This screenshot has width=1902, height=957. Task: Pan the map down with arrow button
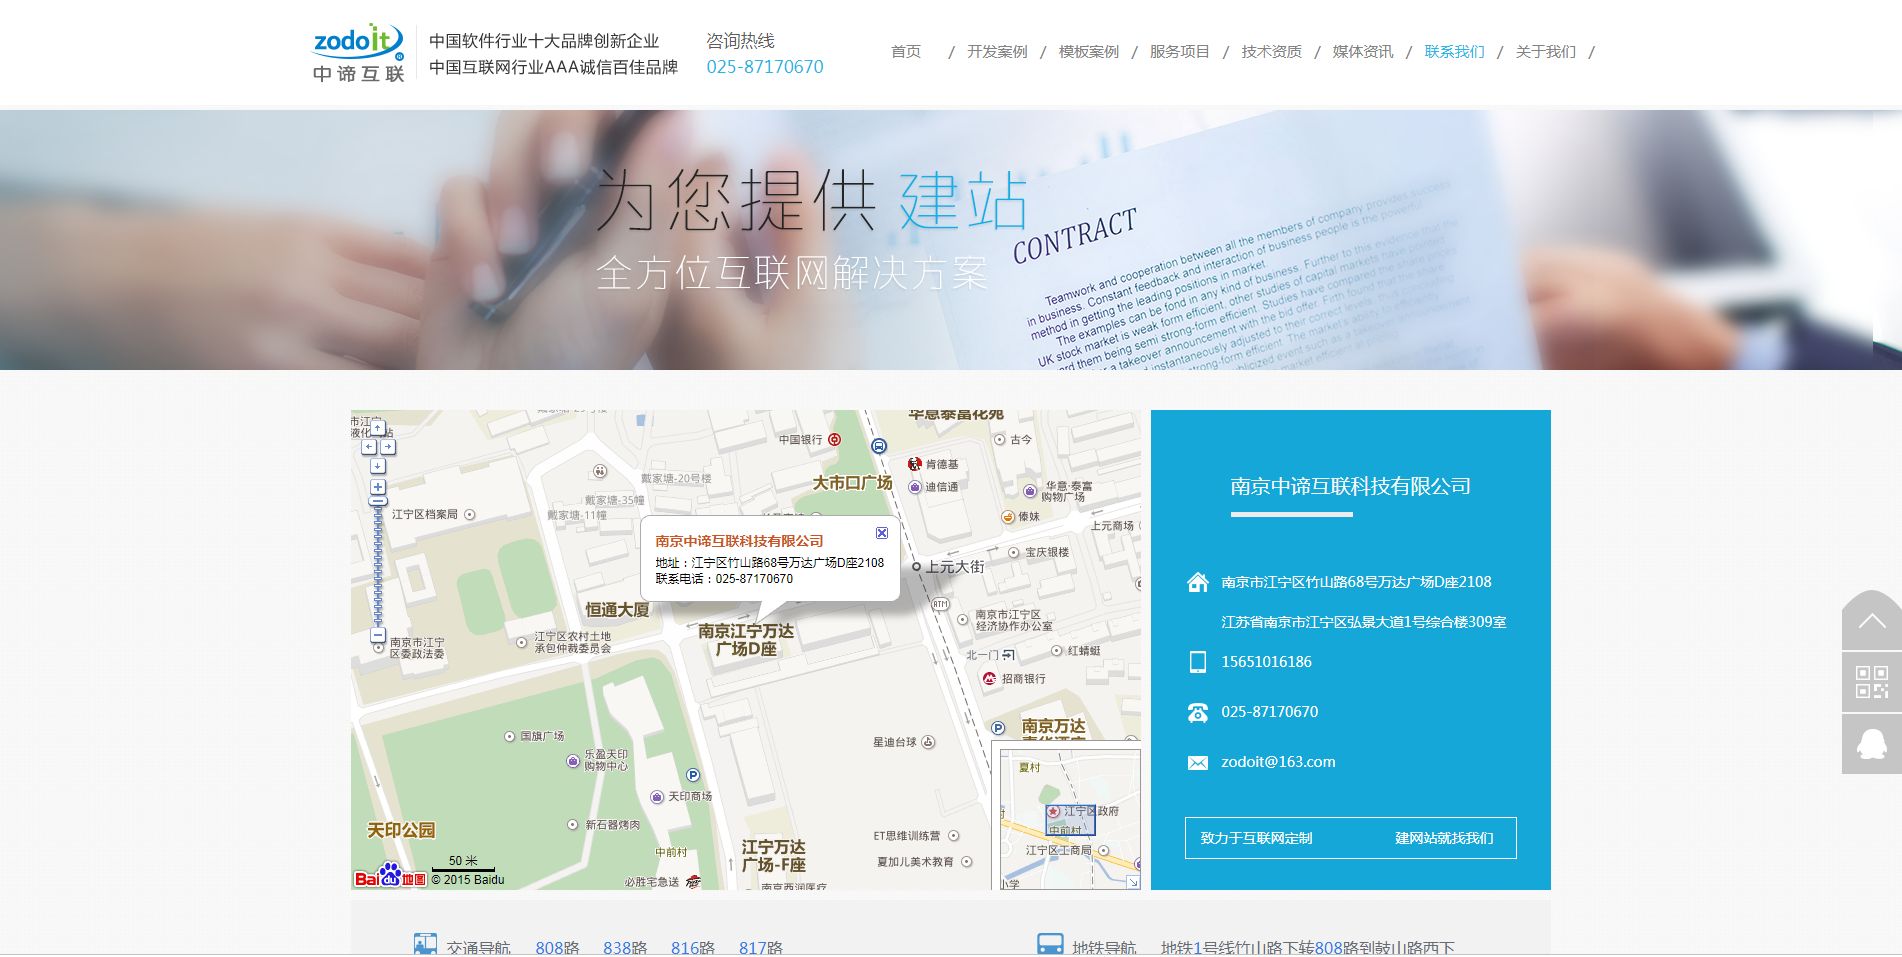(378, 466)
